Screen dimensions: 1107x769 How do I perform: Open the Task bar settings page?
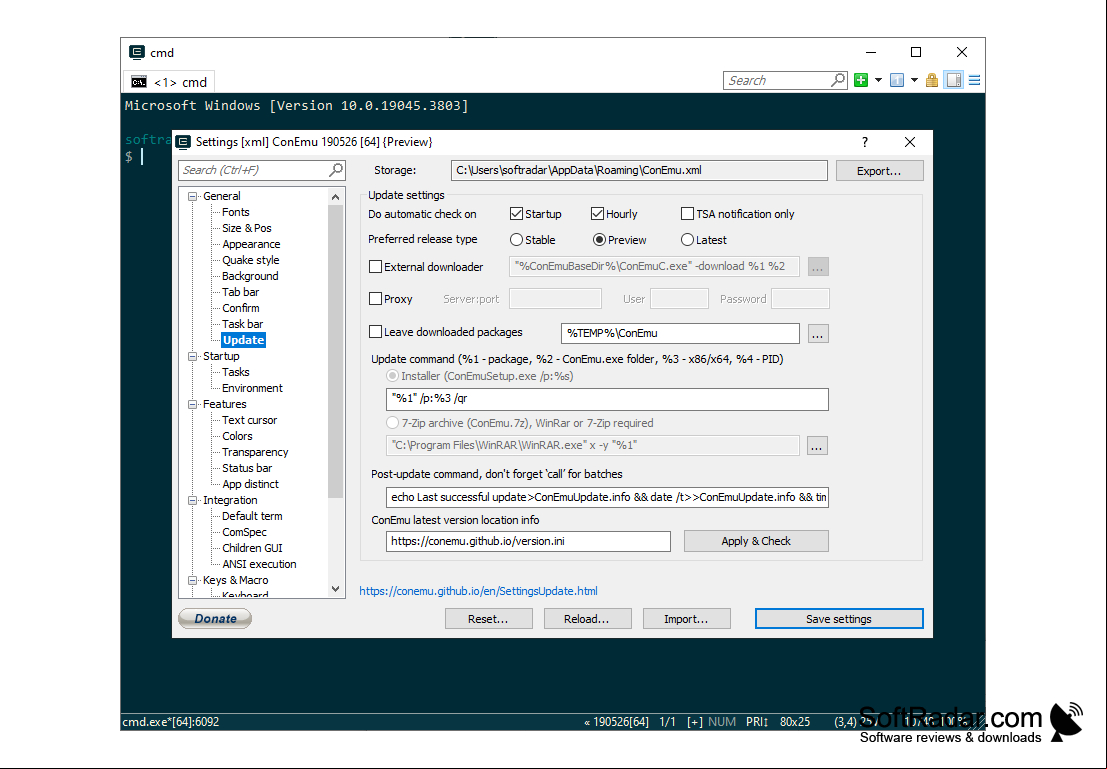point(242,324)
